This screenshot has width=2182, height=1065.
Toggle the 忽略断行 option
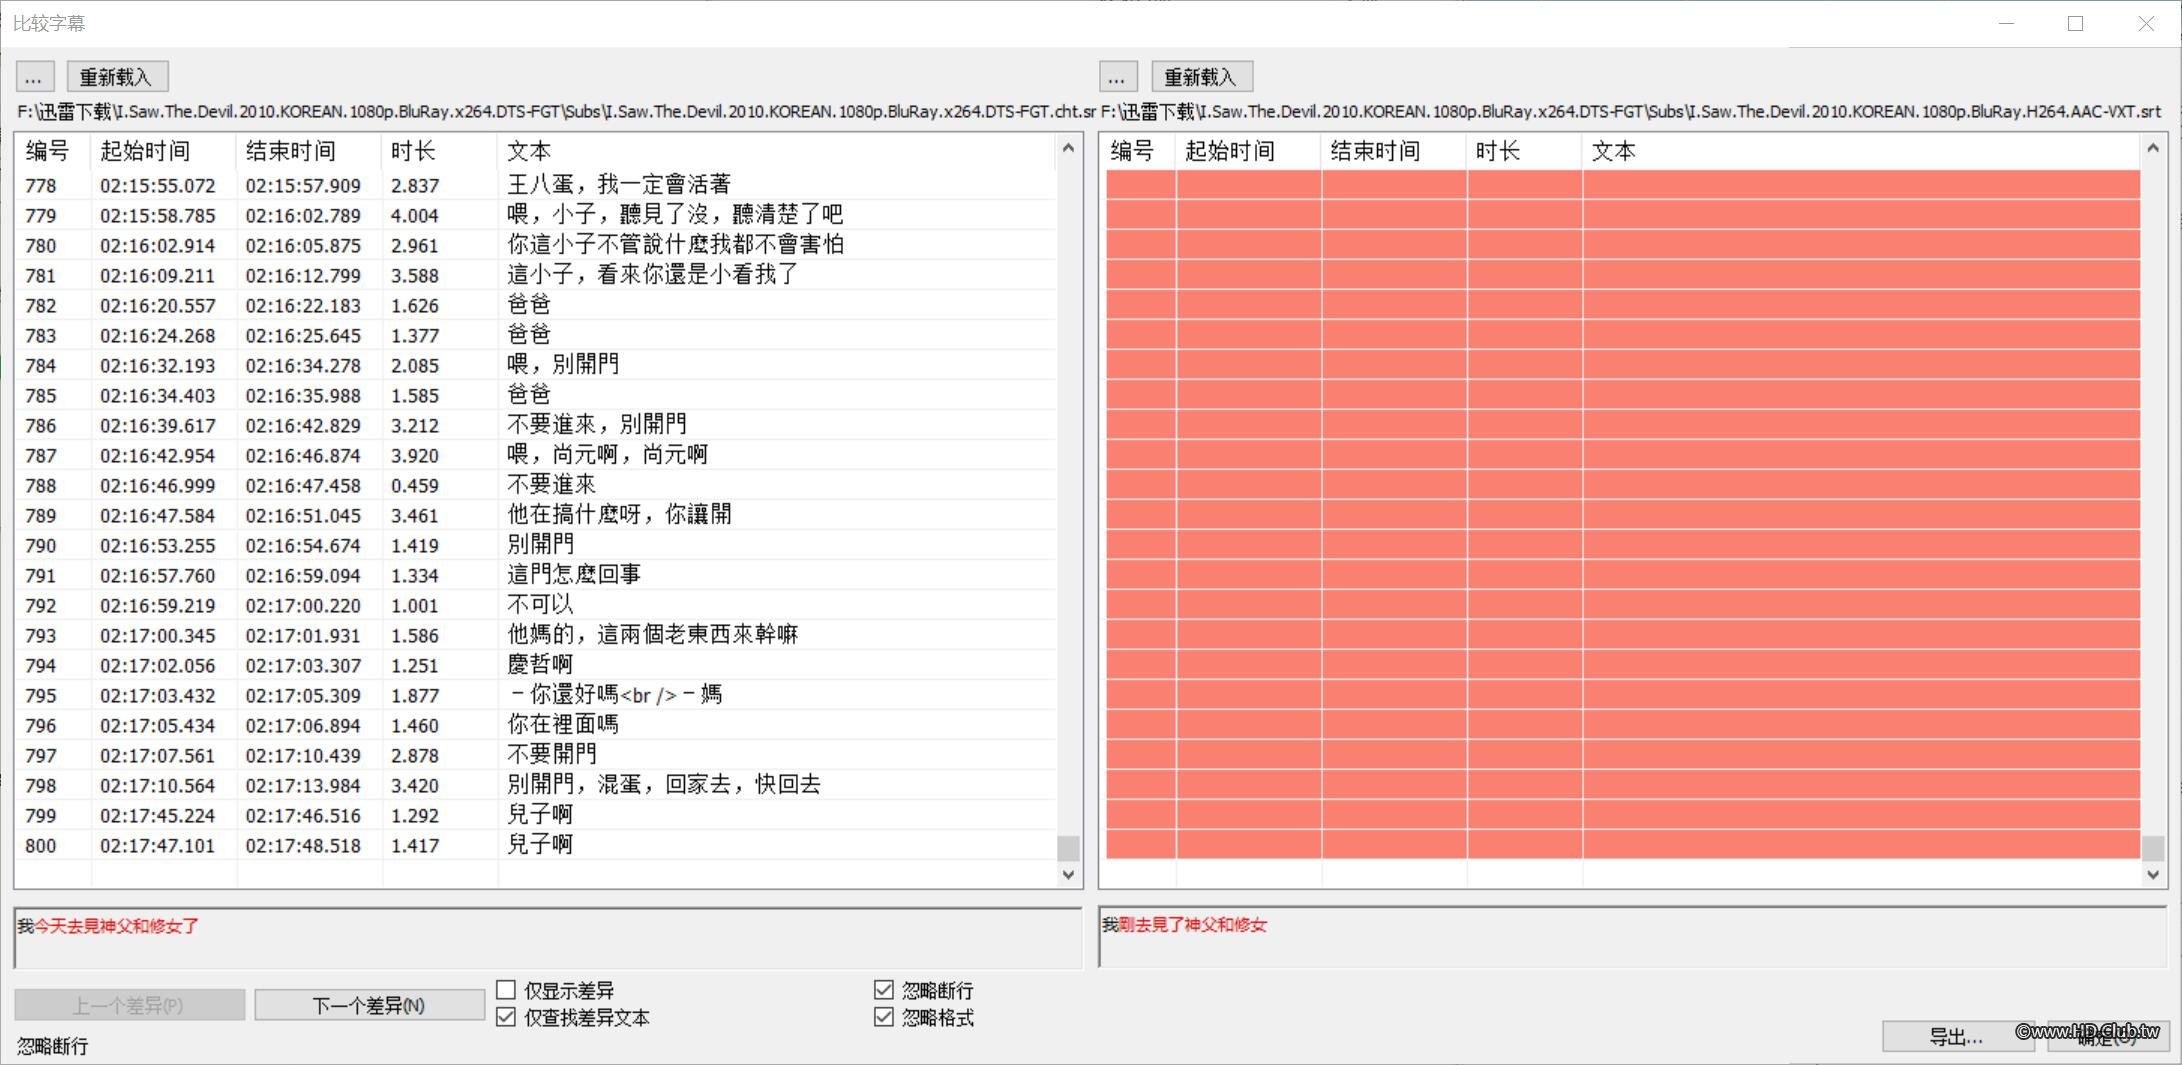[x=883, y=990]
